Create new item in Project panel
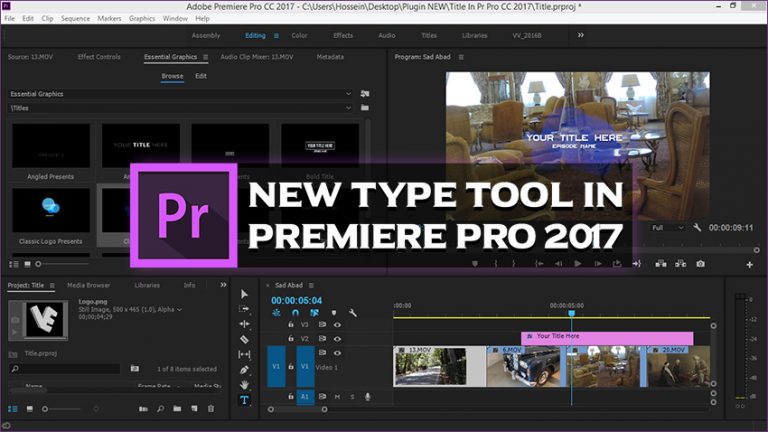This screenshot has width=768, height=432. coord(194,408)
